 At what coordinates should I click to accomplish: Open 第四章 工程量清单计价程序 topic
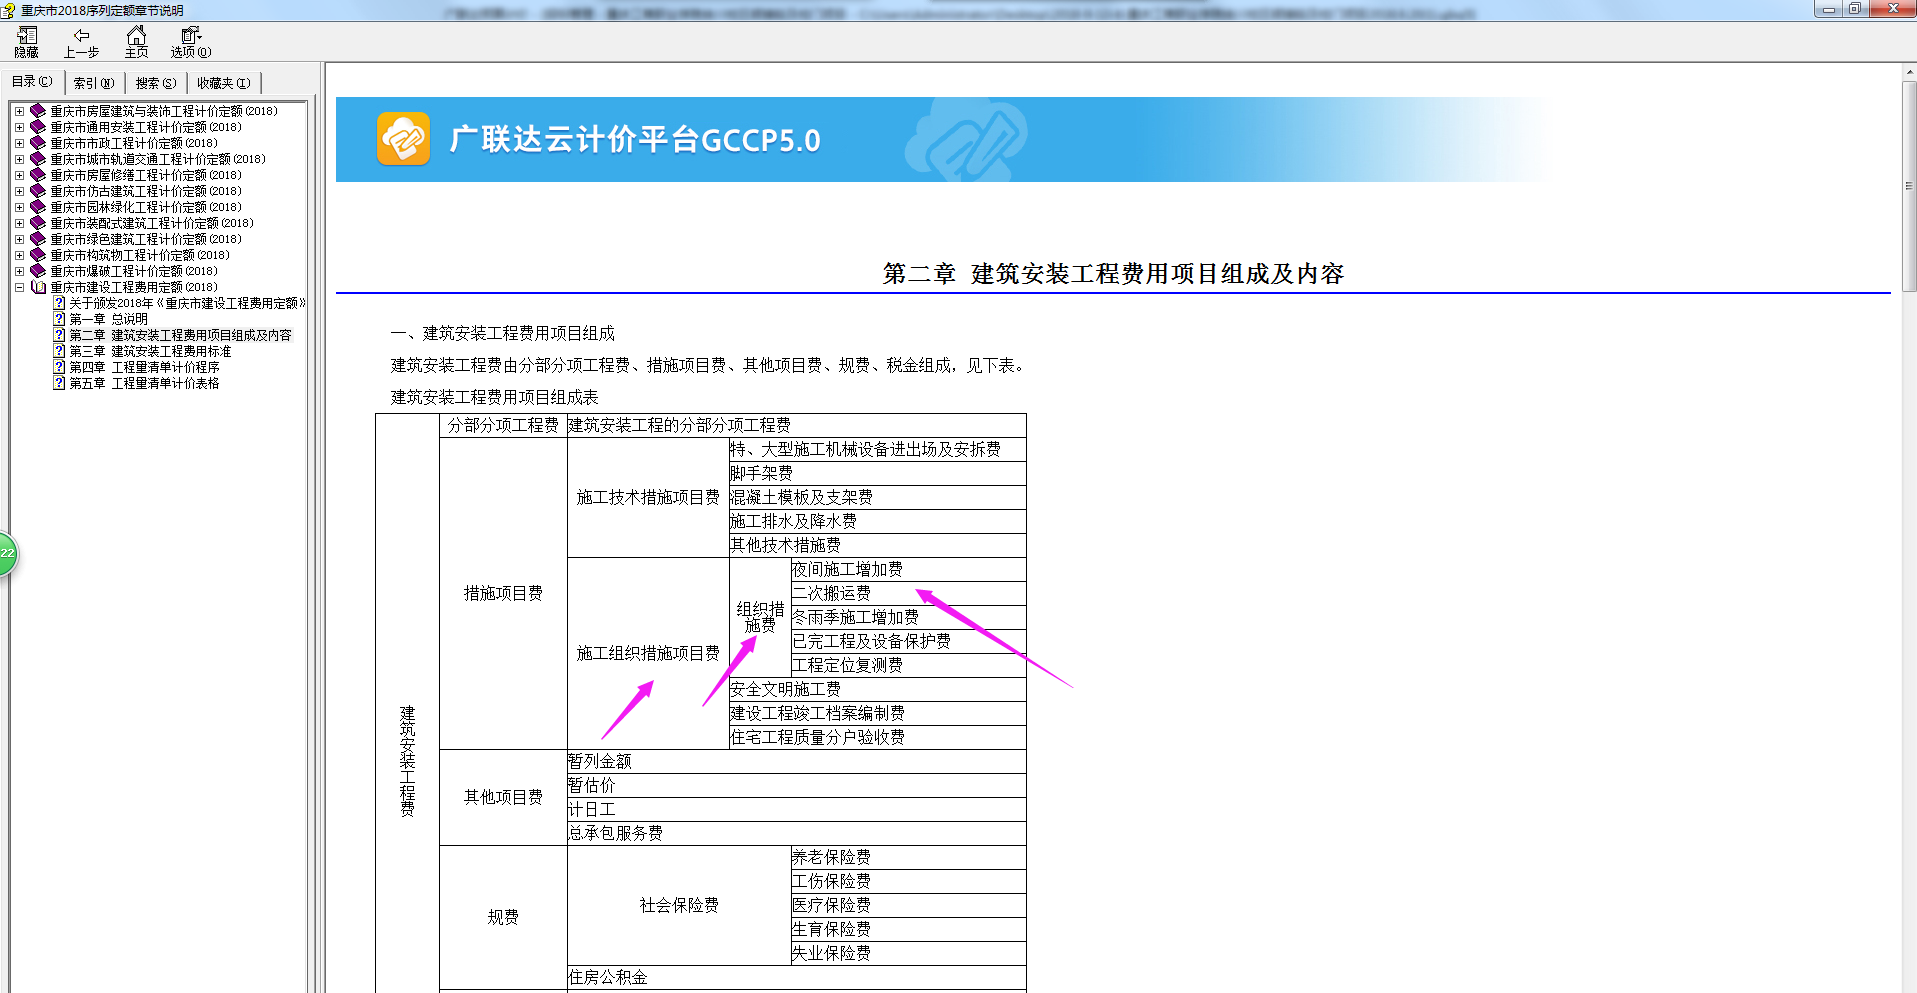point(144,367)
